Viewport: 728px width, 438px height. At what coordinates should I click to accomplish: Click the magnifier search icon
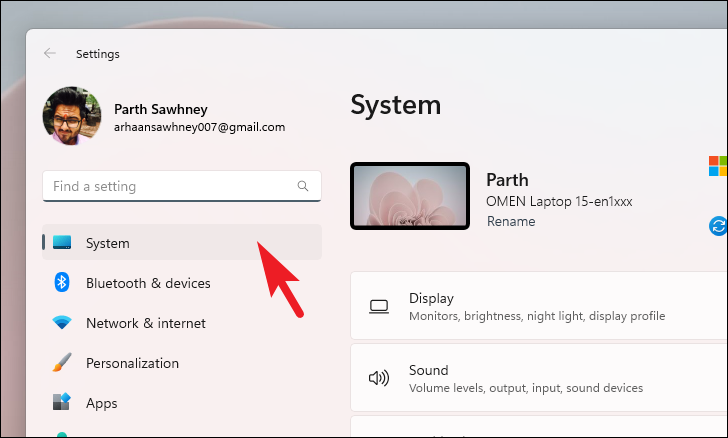click(x=303, y=186)
